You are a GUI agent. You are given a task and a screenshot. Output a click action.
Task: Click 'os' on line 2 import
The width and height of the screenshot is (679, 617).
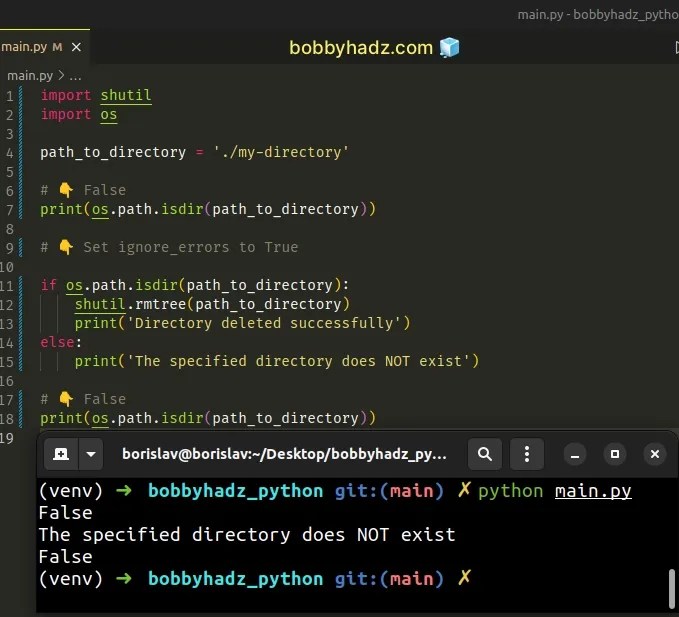click(108, 115)
